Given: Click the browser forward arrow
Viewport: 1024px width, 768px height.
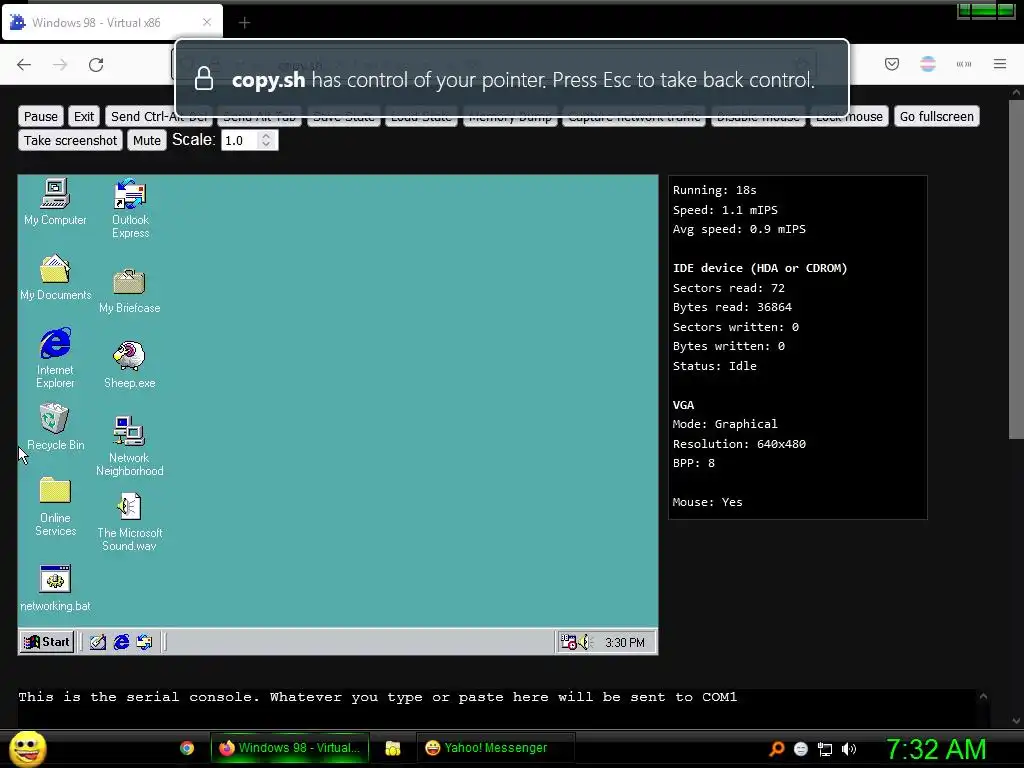Looking at the screenshot, I should tap(60, 64).
